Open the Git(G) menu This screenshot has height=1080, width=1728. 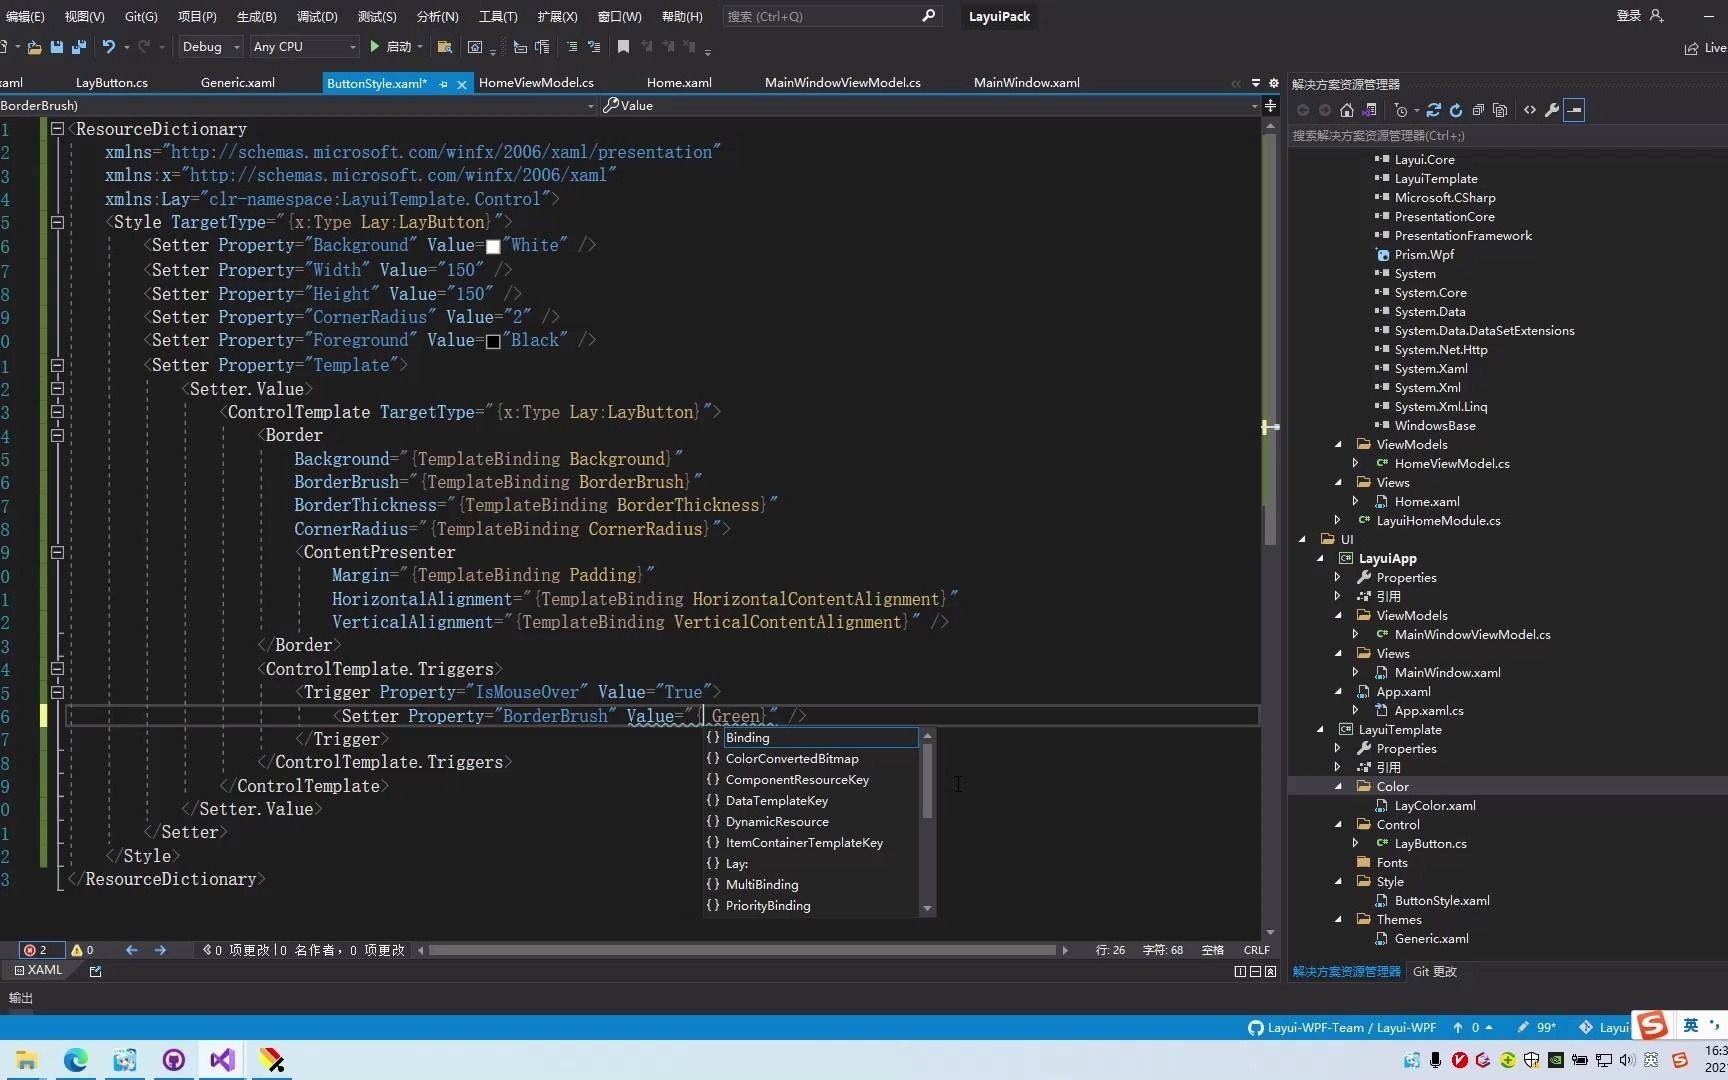(x=141, y=16)
